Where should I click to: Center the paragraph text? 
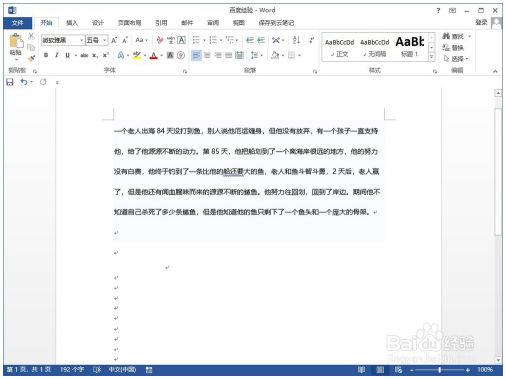207,55
